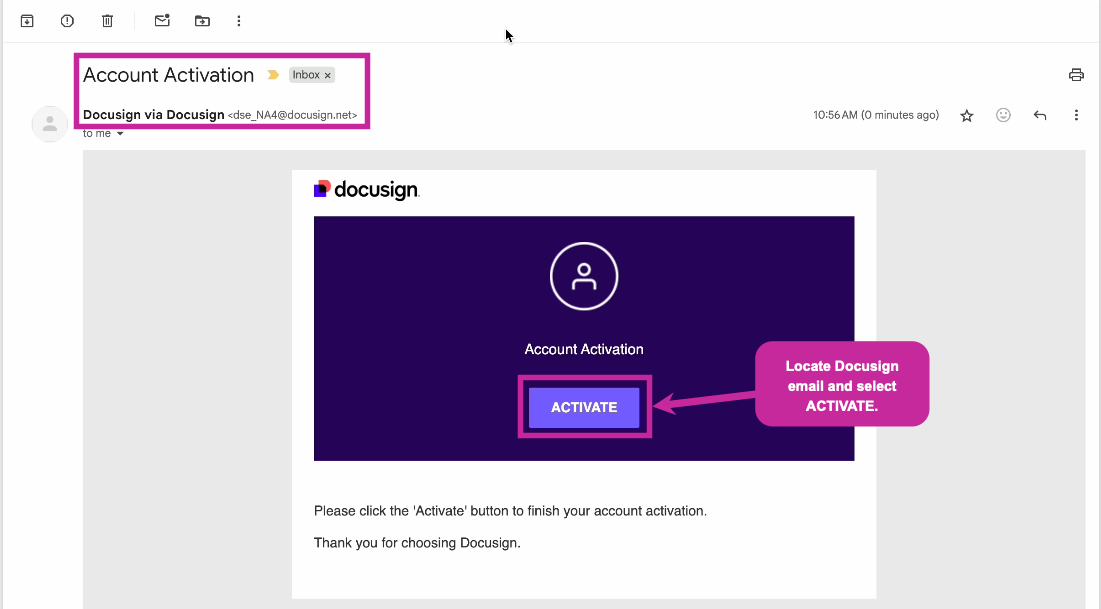This screenshot has height=609, width=1101.
Task: Click the sender's profile avatar
Action: [x=50, y=124]
